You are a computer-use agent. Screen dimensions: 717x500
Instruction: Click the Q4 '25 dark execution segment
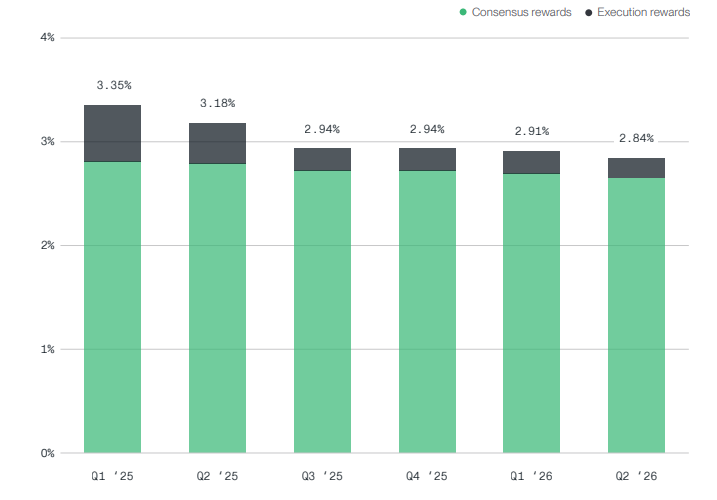(x=427, y=160)
